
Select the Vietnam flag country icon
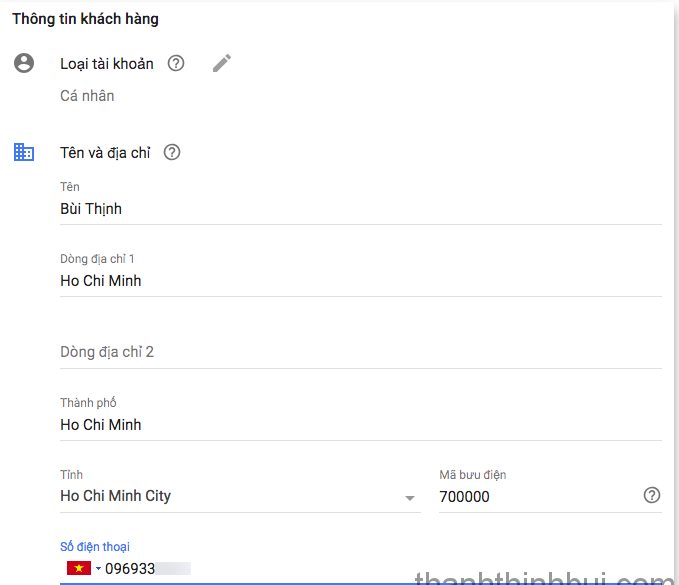(x=79, y=568)
